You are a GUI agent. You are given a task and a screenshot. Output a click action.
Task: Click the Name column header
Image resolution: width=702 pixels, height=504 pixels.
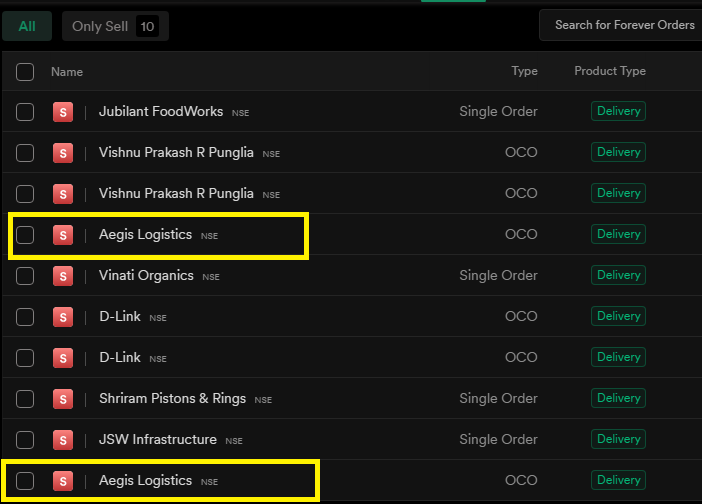(67, 72)
